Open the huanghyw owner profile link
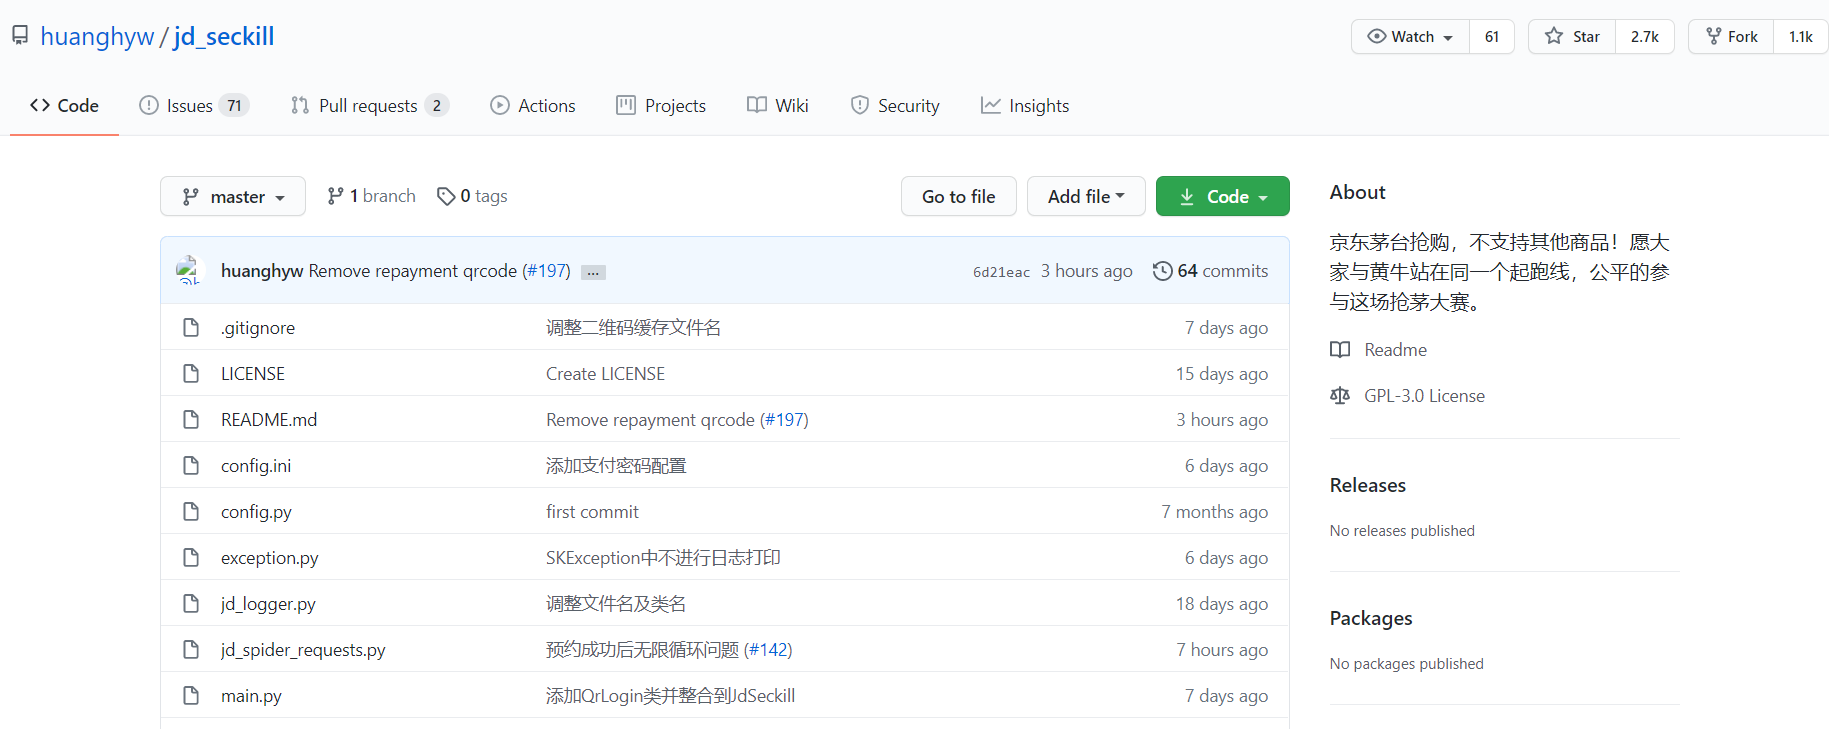Screen dimensions: 1829x729 pos(97,36)
